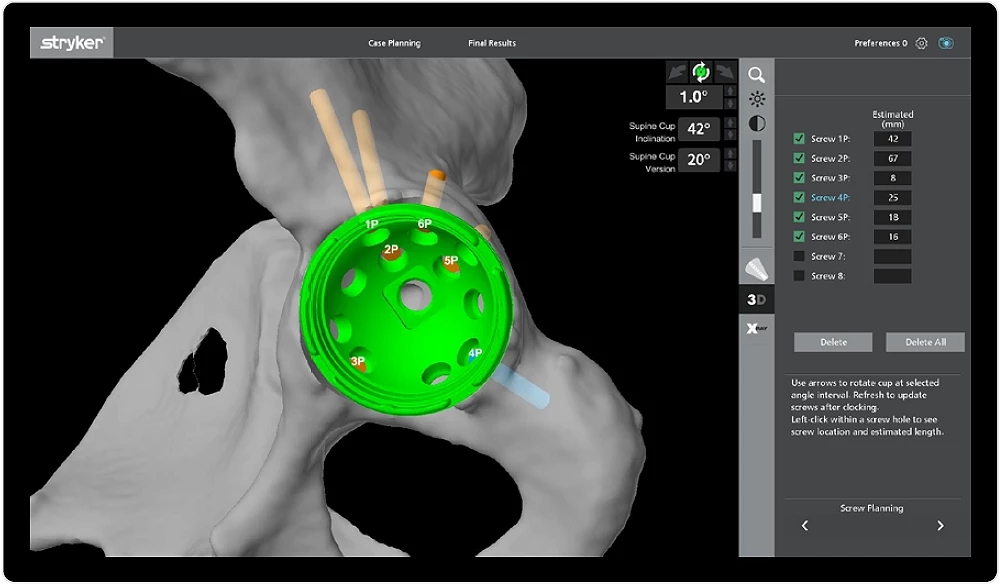Open Preferences via the gear icon
Image resolution: width=1001 pixels, height=584 pixels.
click(x=922, y=43)
